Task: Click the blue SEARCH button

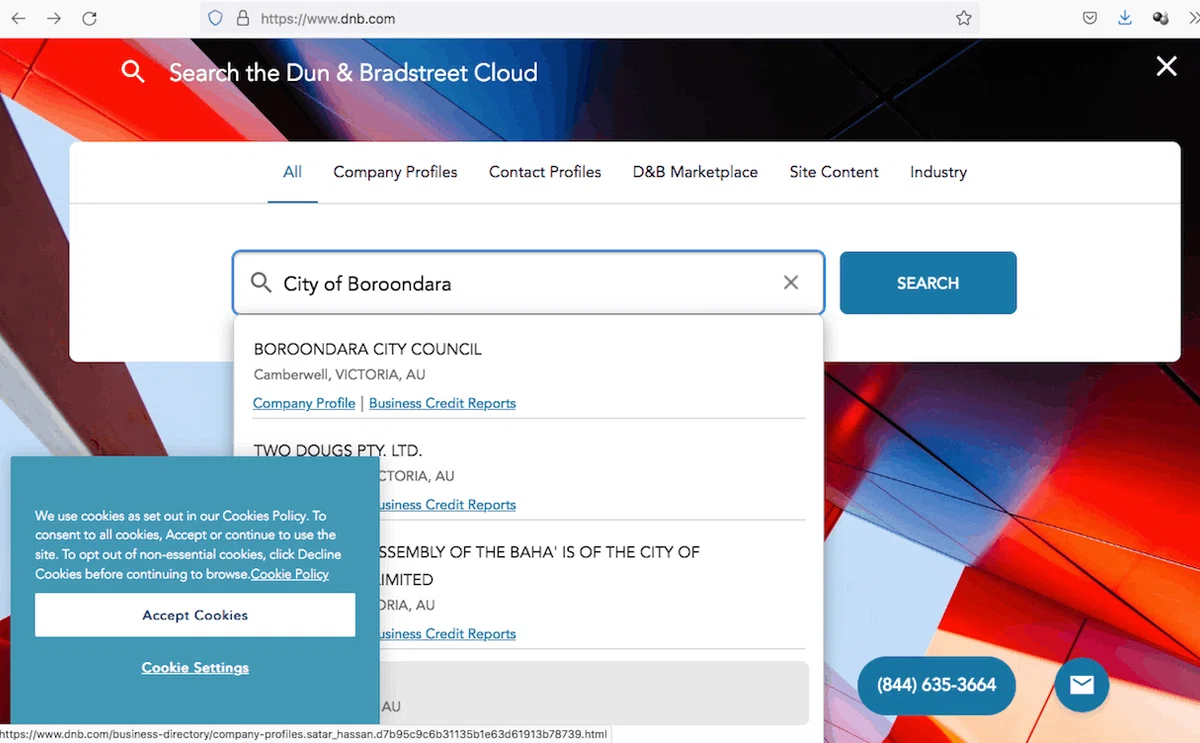Action: [x=928, y=283]
